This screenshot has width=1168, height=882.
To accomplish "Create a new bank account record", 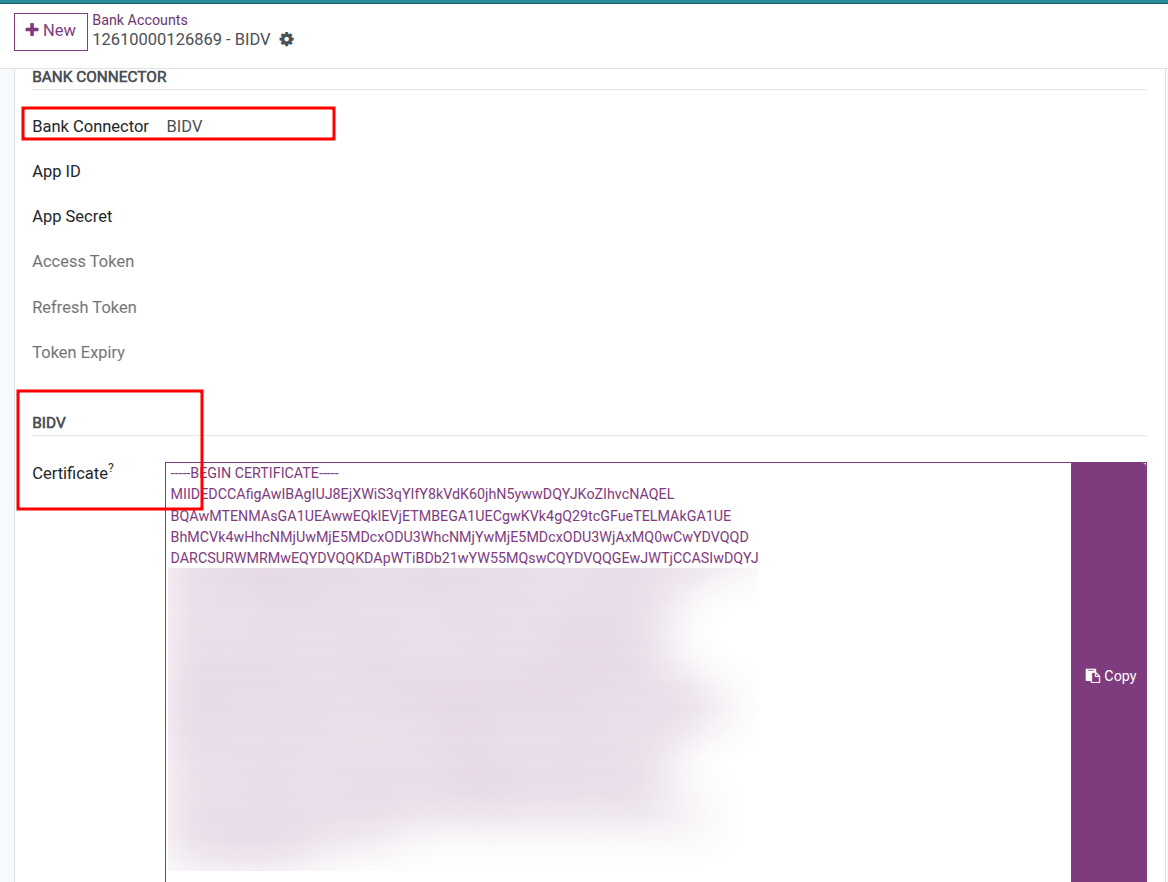I will click(x=50, y=31).
